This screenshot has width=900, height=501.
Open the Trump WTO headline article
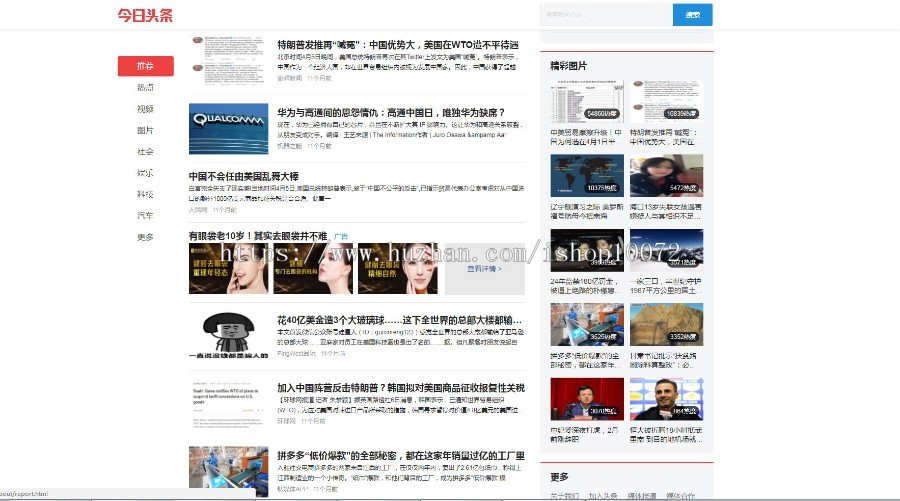398,45
